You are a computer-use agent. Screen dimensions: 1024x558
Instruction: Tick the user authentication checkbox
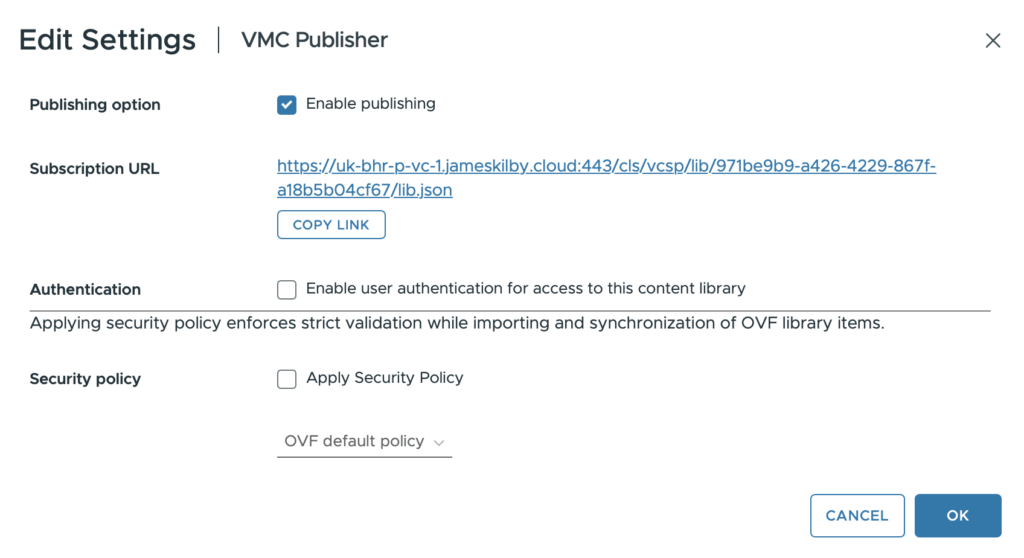pyautogui.click(x=287, y=290)
